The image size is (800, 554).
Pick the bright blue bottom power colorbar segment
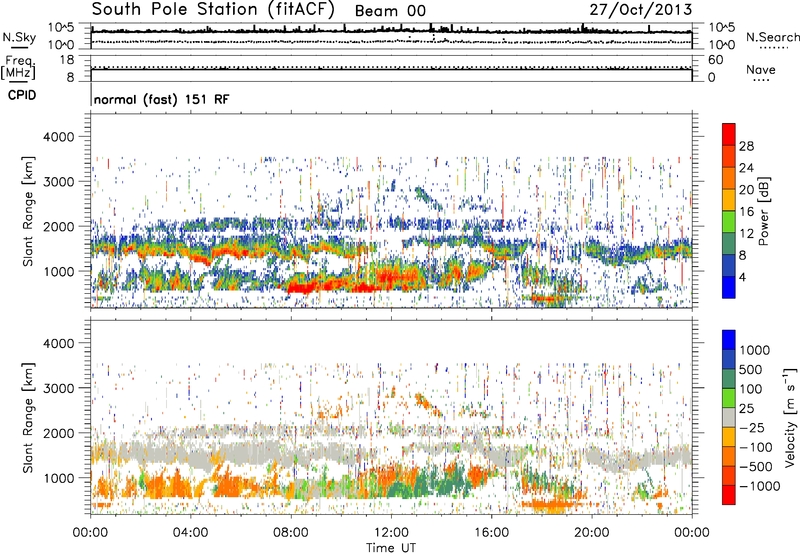729,287
